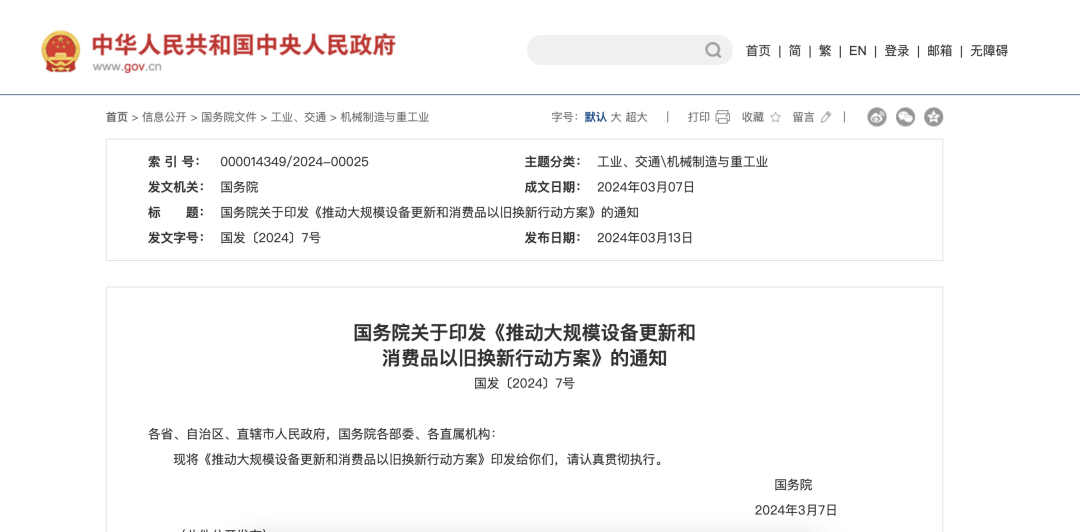
Task: Set font size to 大
Action: 616,117
